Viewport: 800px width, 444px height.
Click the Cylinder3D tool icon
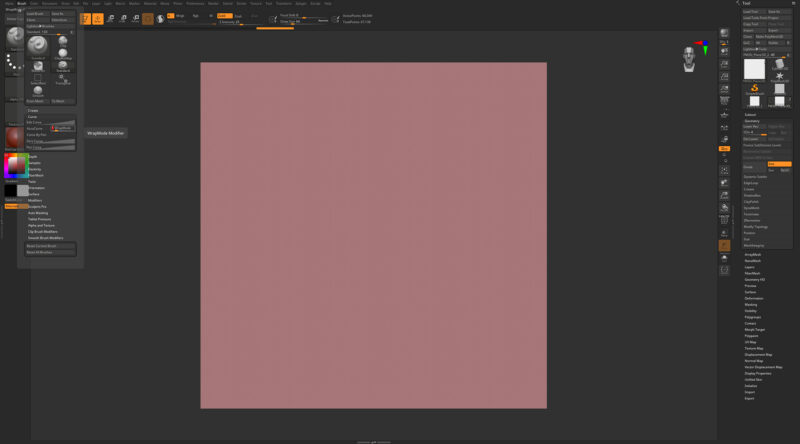pyautogui.click(x=779, y=64)
